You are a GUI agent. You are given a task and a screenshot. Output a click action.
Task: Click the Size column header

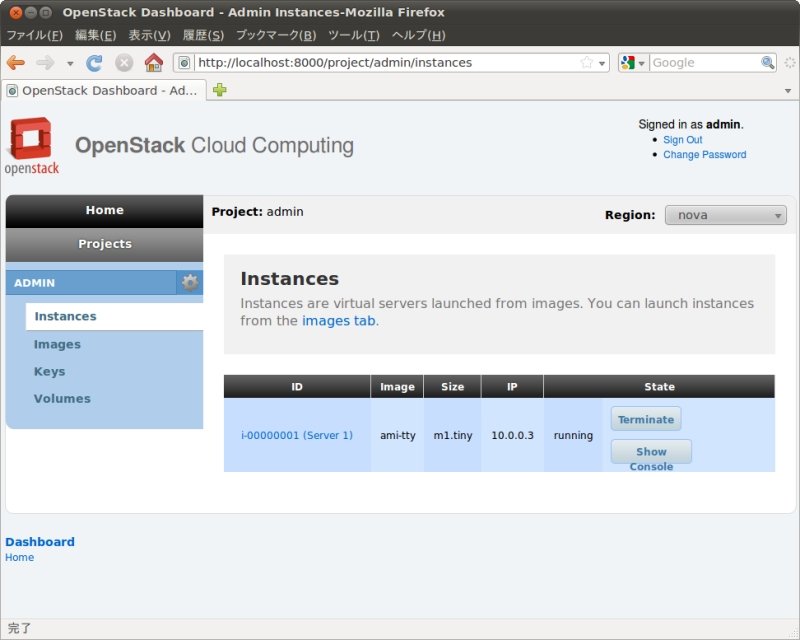452,387
